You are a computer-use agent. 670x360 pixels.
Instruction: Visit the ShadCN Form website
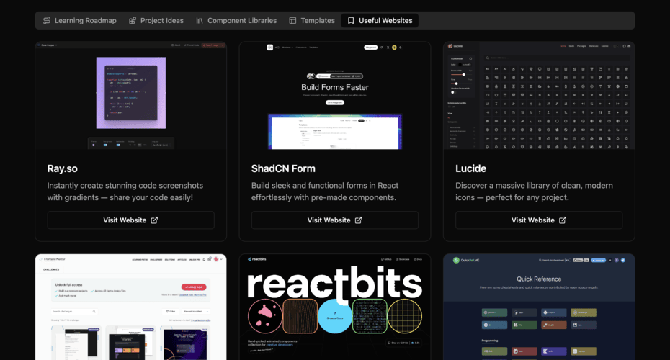335,220
